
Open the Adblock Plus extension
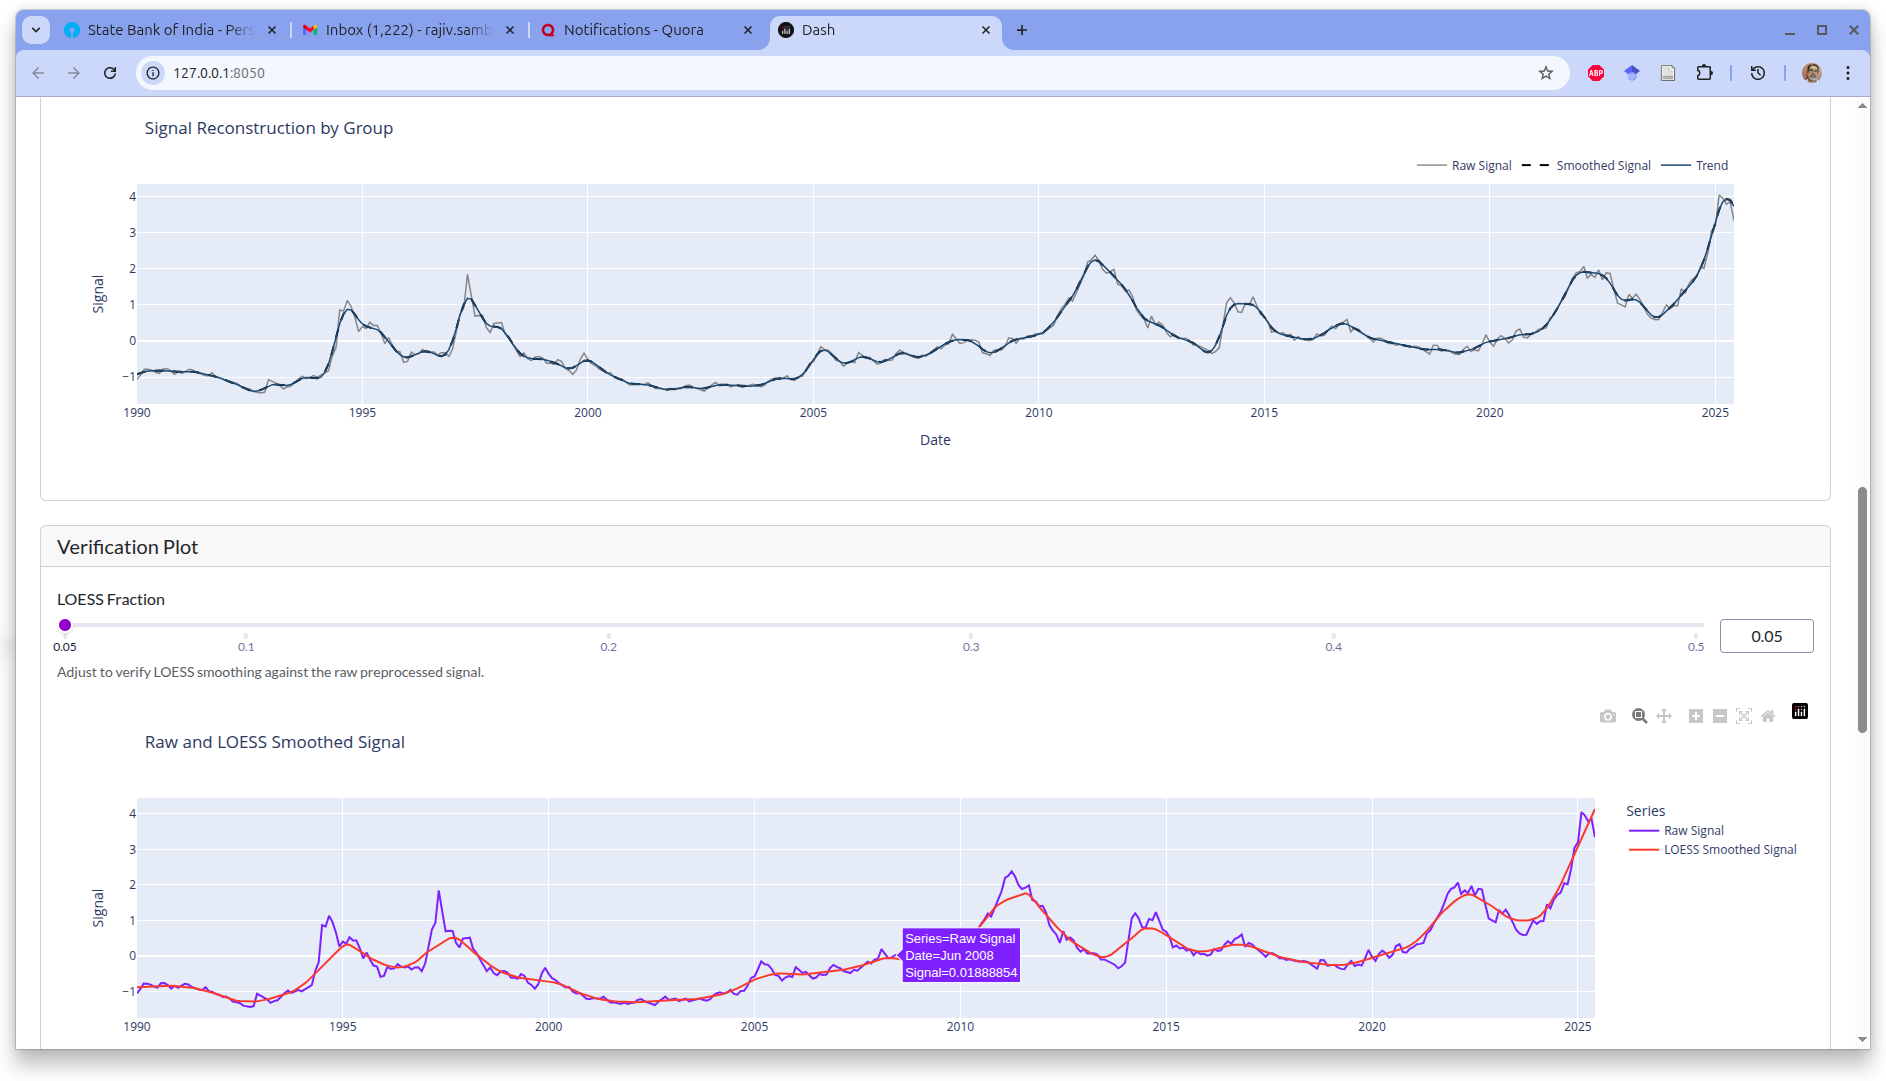1596,73
